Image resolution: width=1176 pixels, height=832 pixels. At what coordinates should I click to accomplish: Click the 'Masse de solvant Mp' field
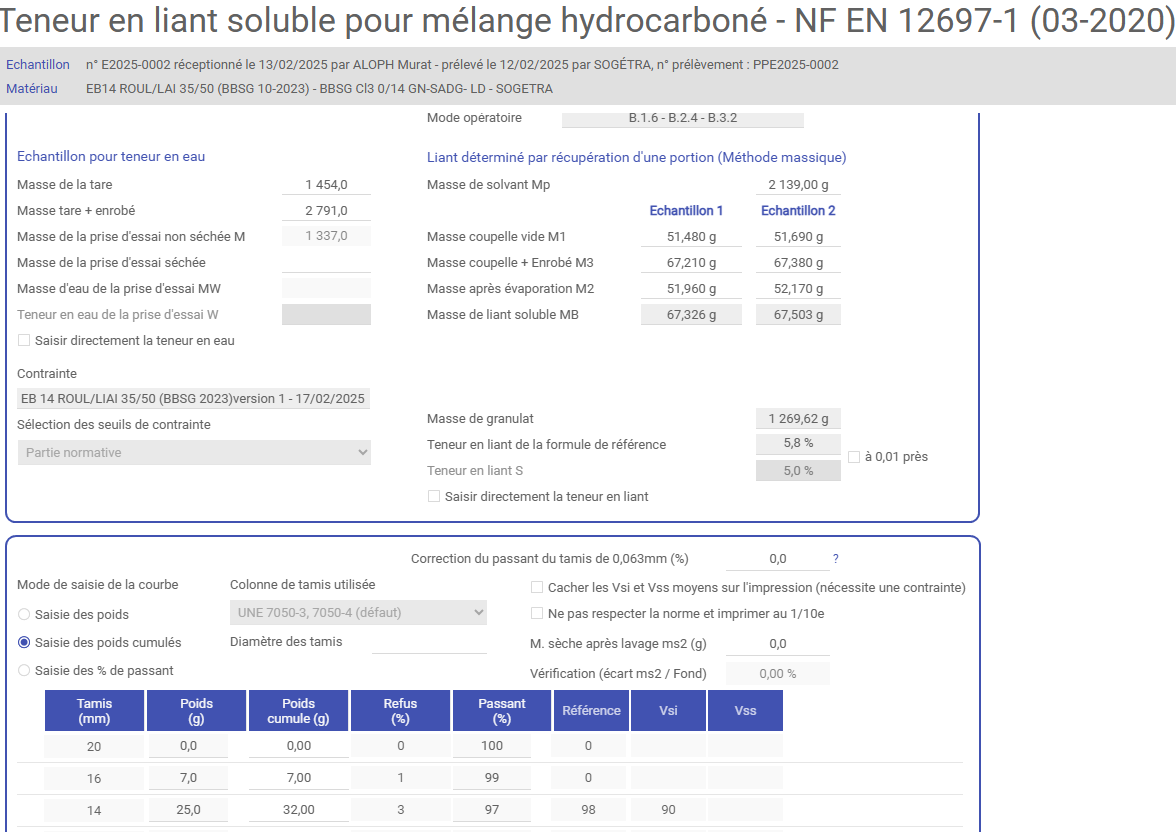click(x=798, y=185)
